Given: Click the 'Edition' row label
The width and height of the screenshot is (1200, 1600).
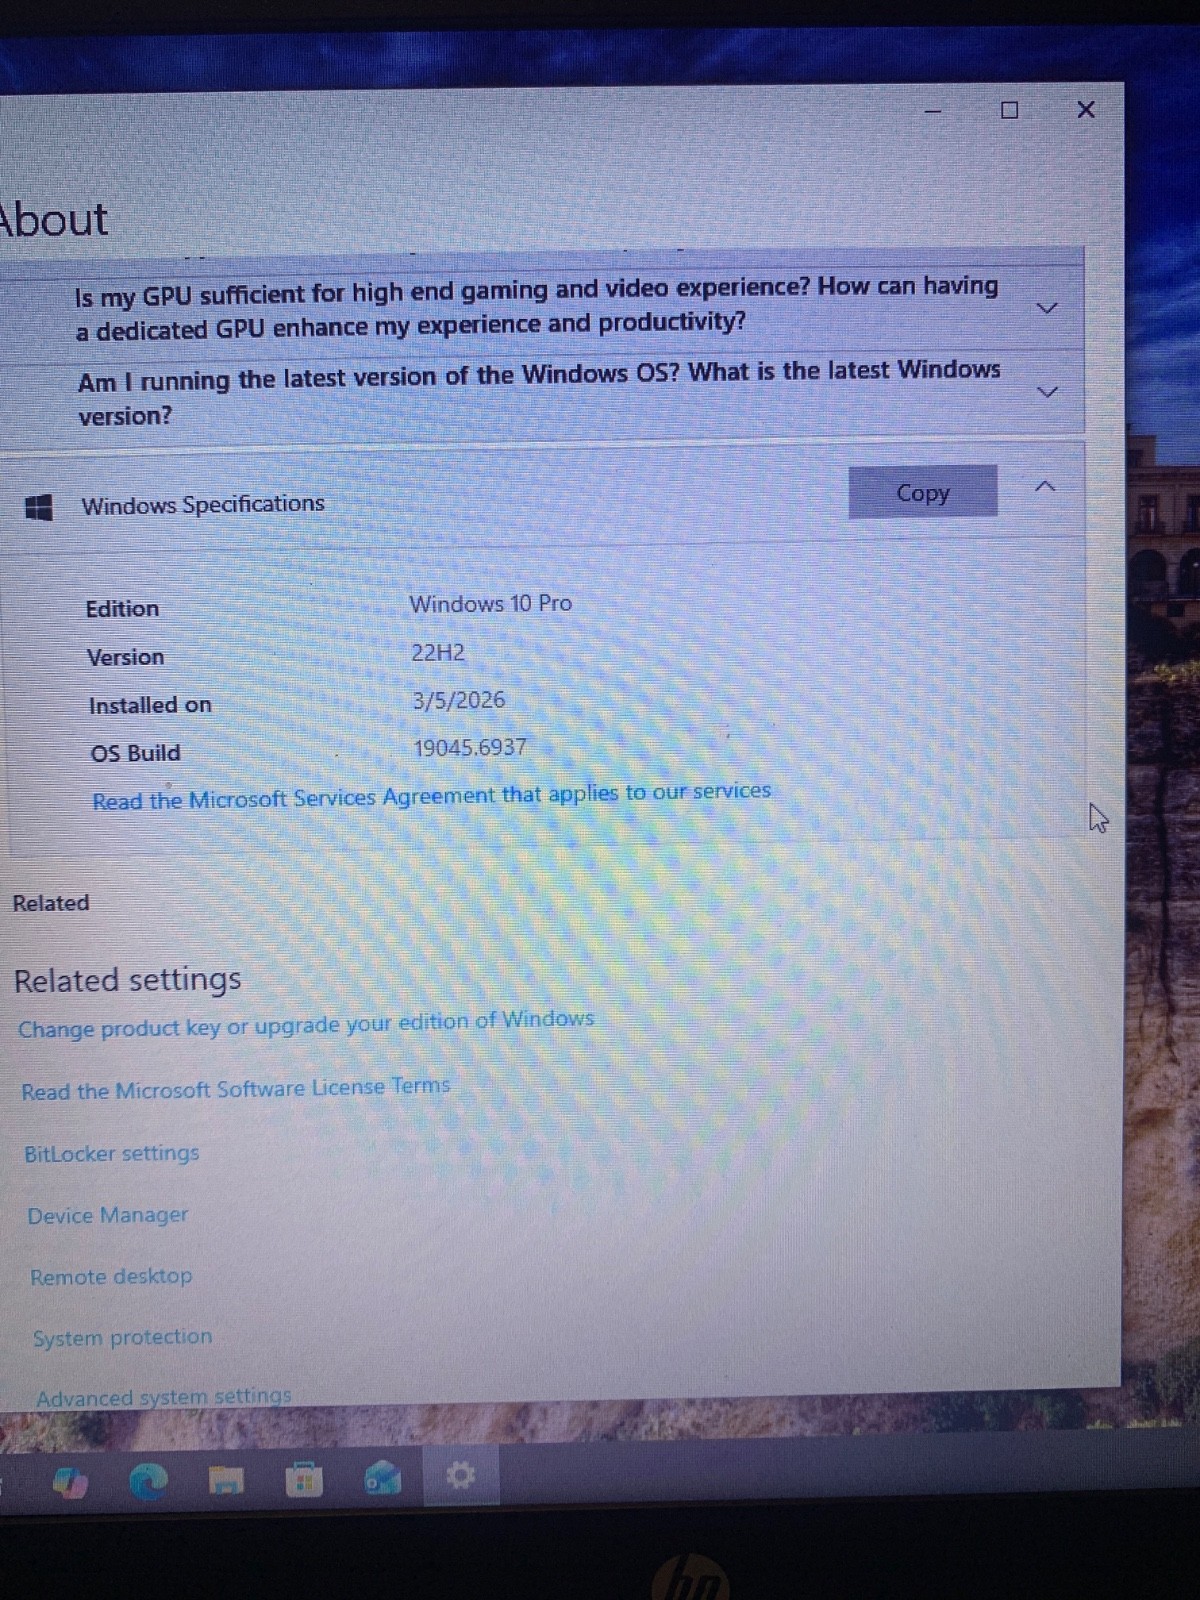Looking at the screenshot, I should point(122,608).
